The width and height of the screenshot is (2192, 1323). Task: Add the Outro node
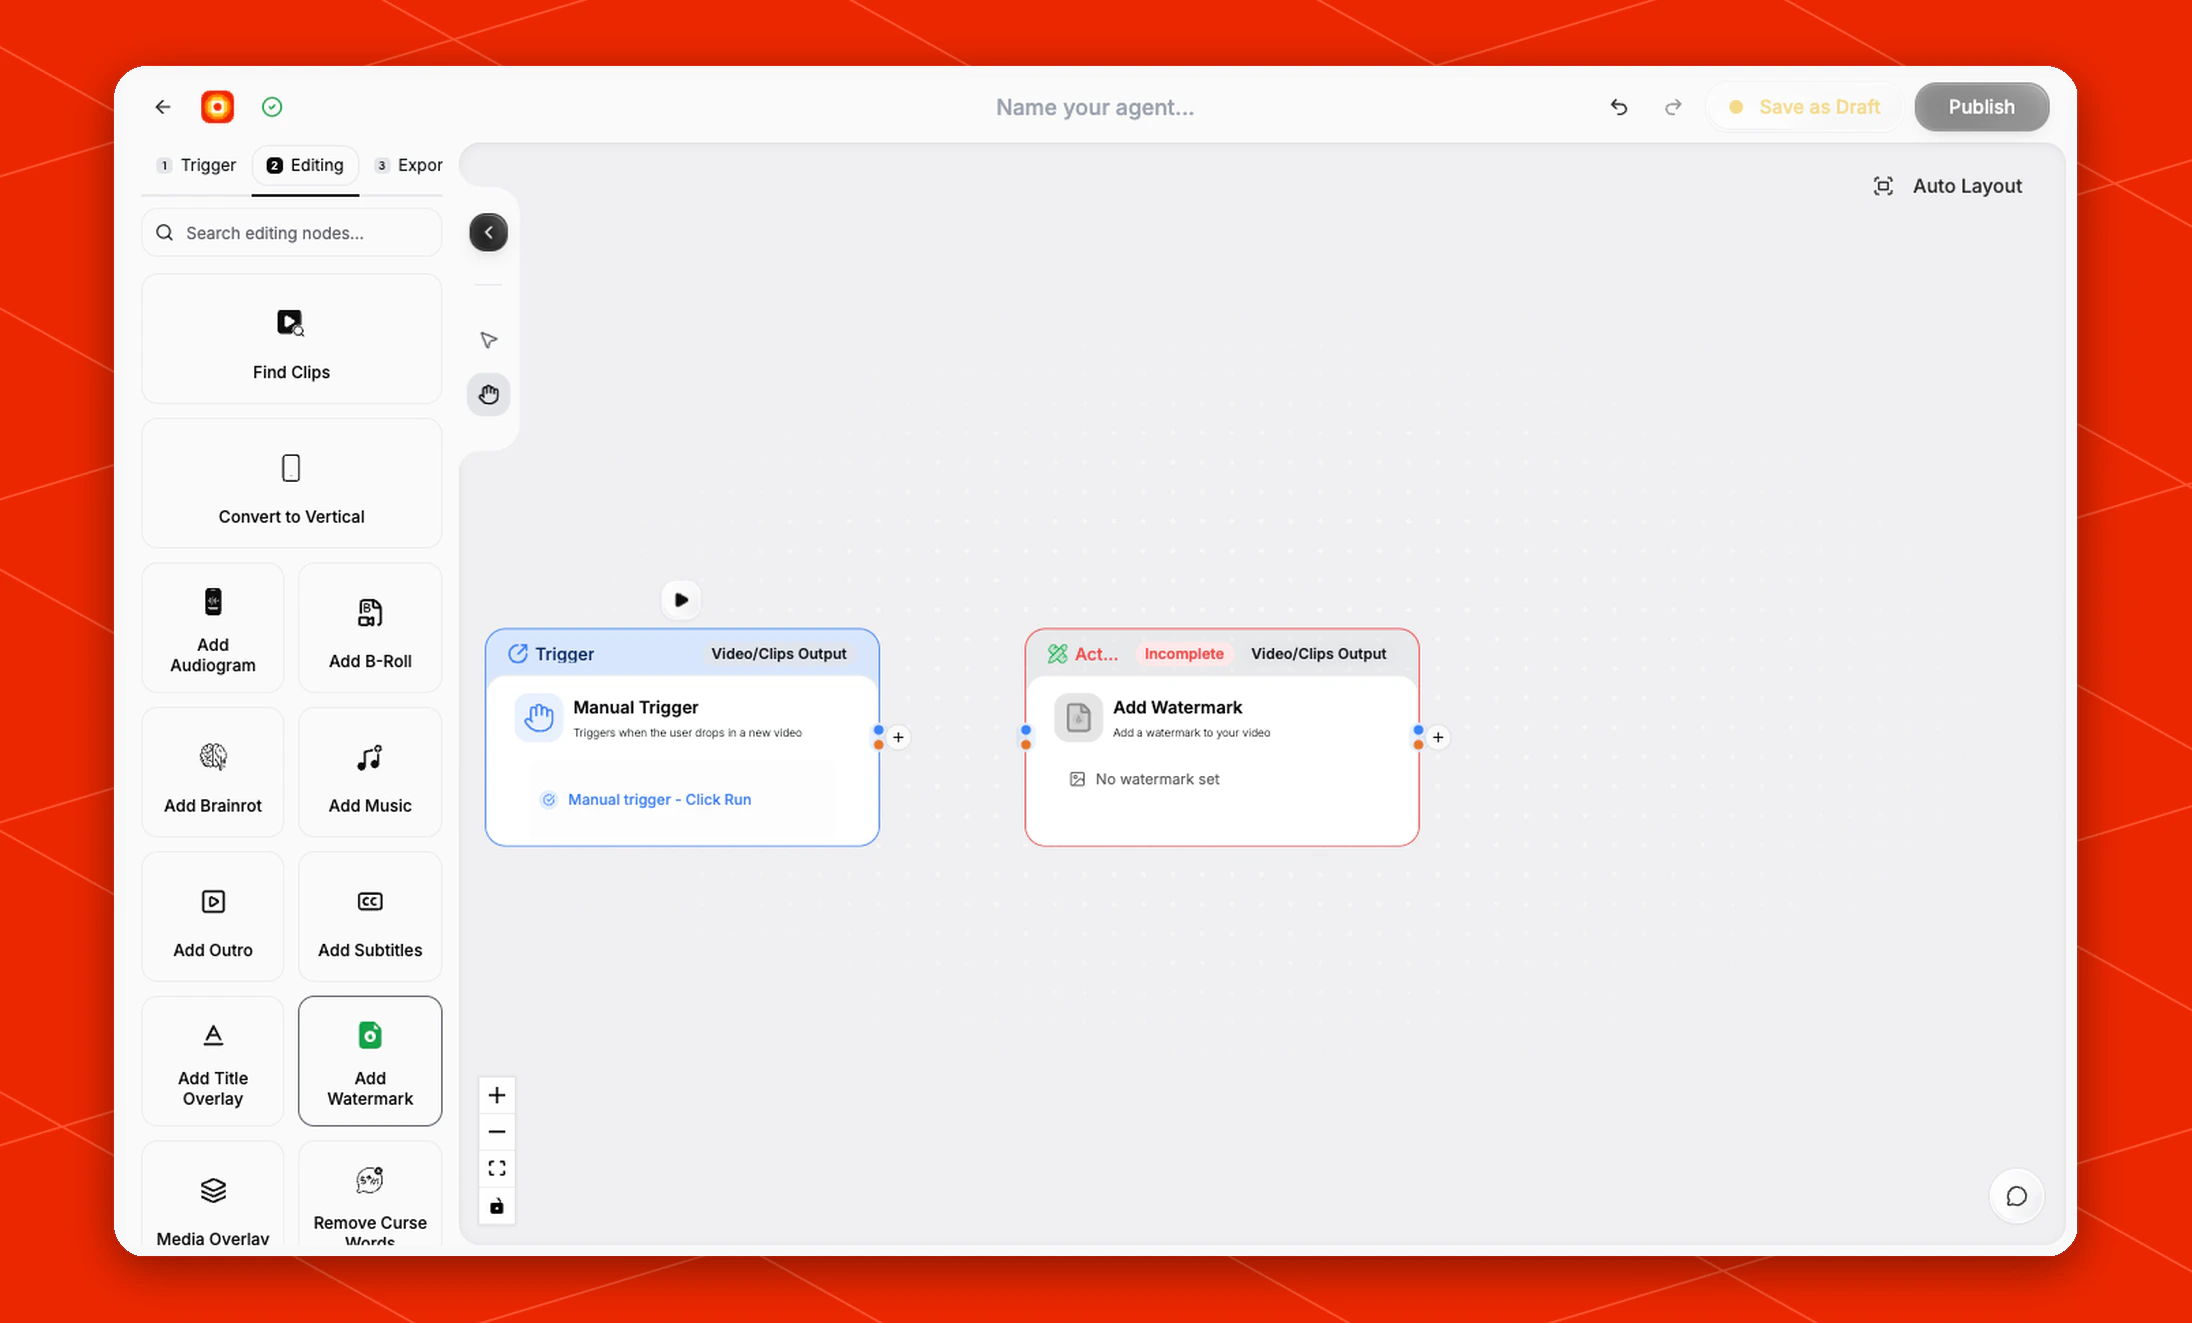(213, 917)
